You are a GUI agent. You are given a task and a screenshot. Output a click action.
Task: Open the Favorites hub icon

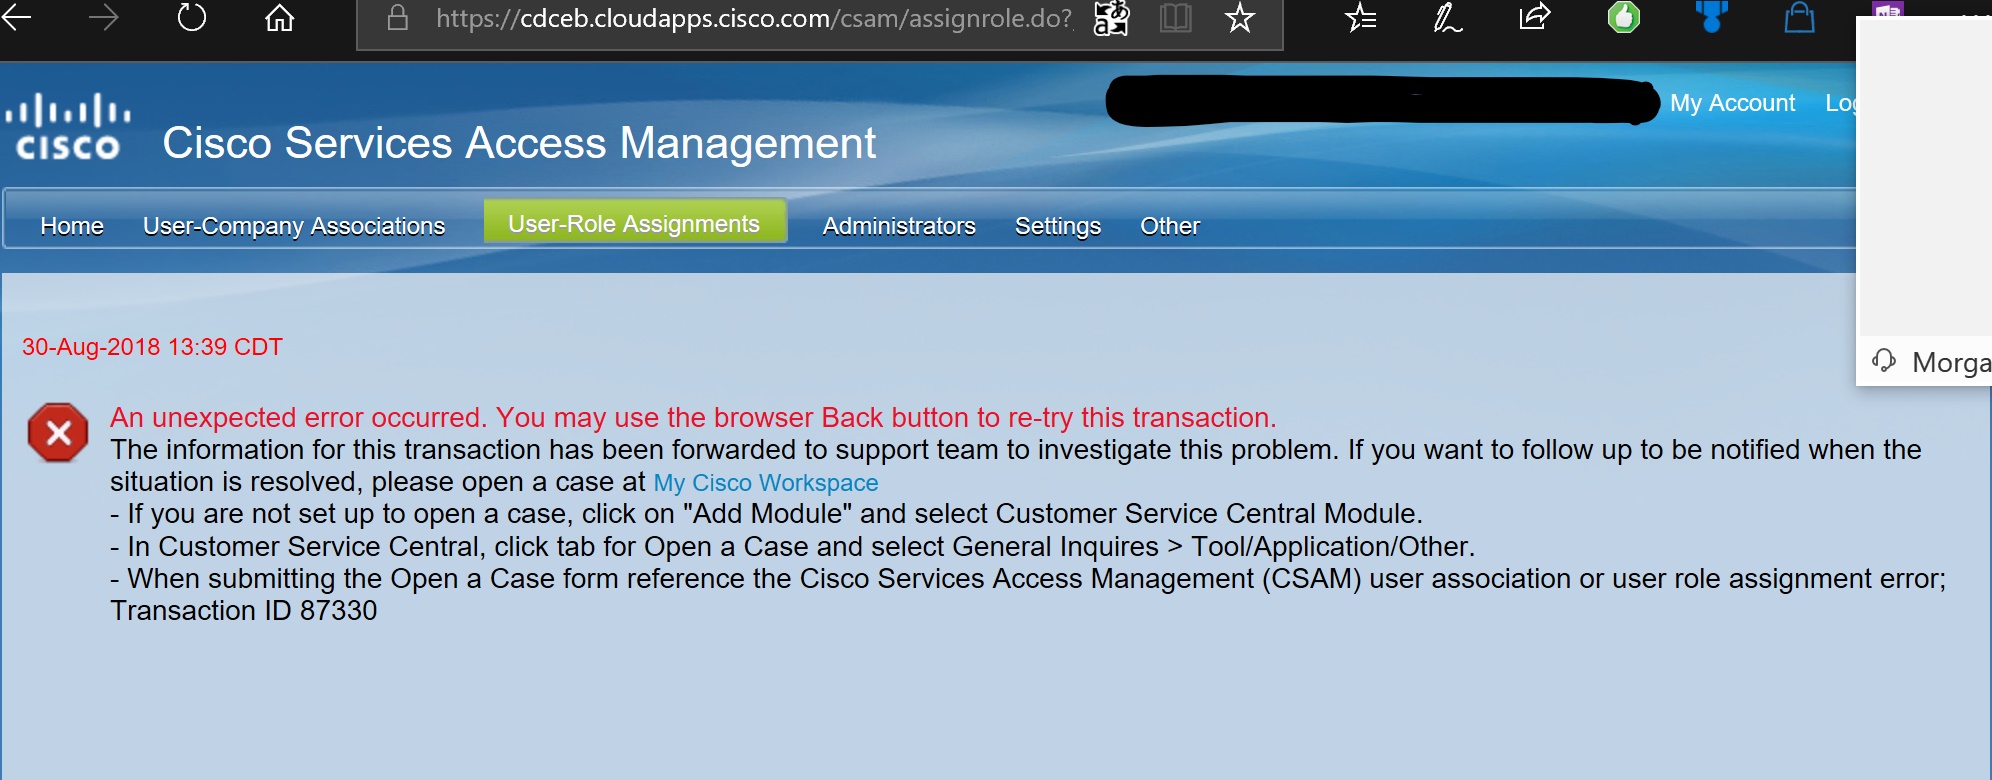[1360, 17]
